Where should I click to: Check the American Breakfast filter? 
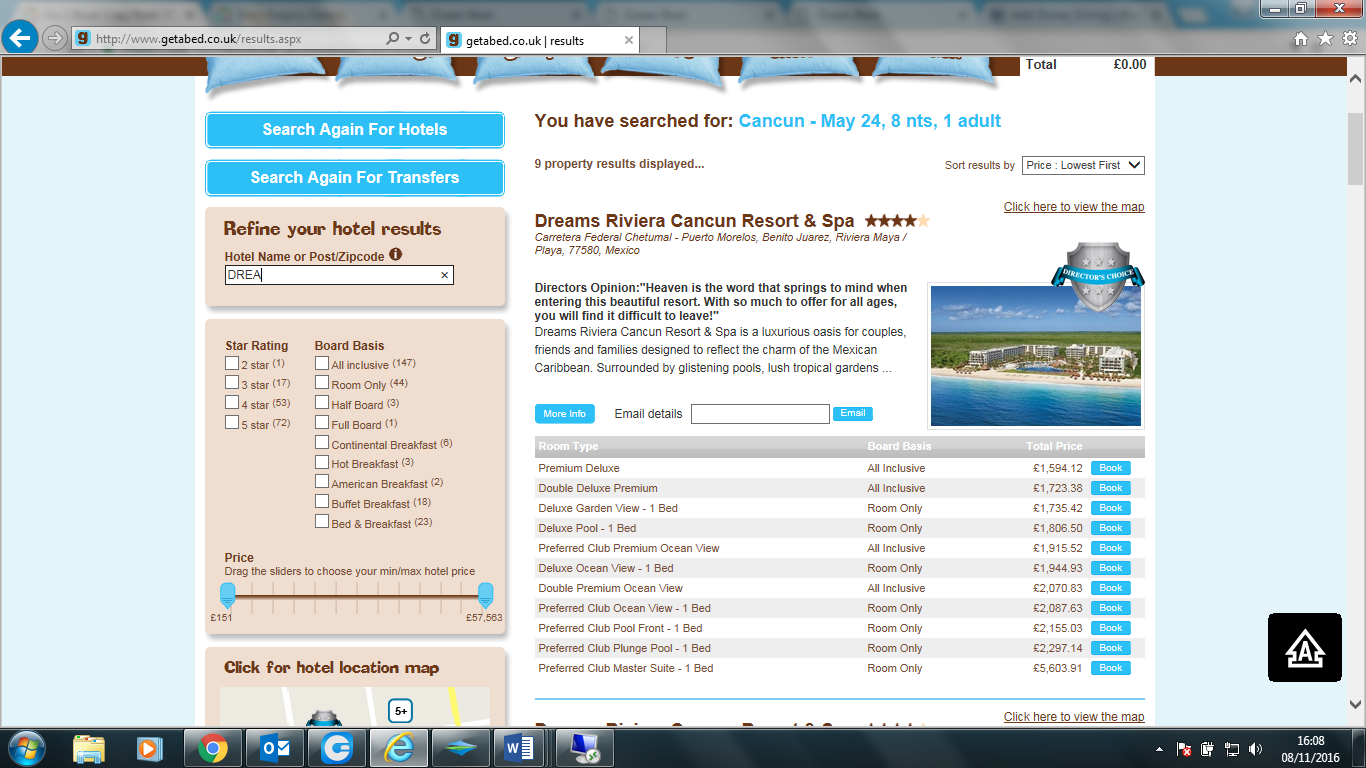322,482
